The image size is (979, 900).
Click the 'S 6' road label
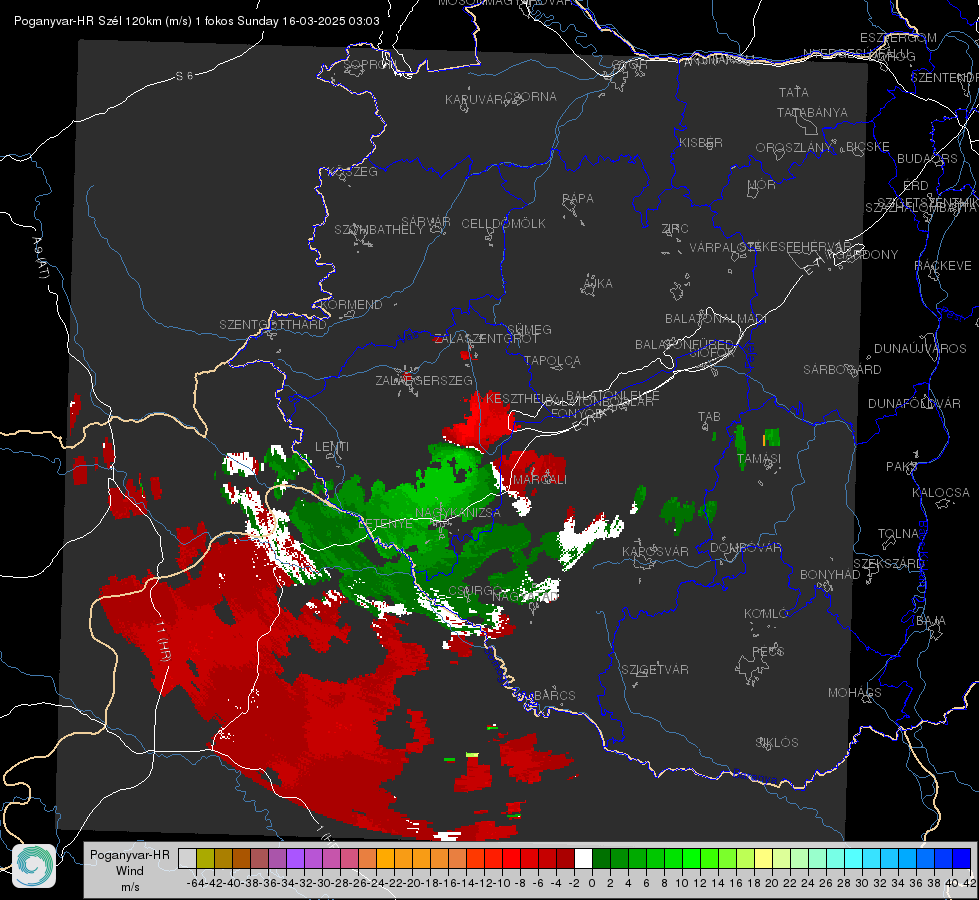[x=184, y=76]
